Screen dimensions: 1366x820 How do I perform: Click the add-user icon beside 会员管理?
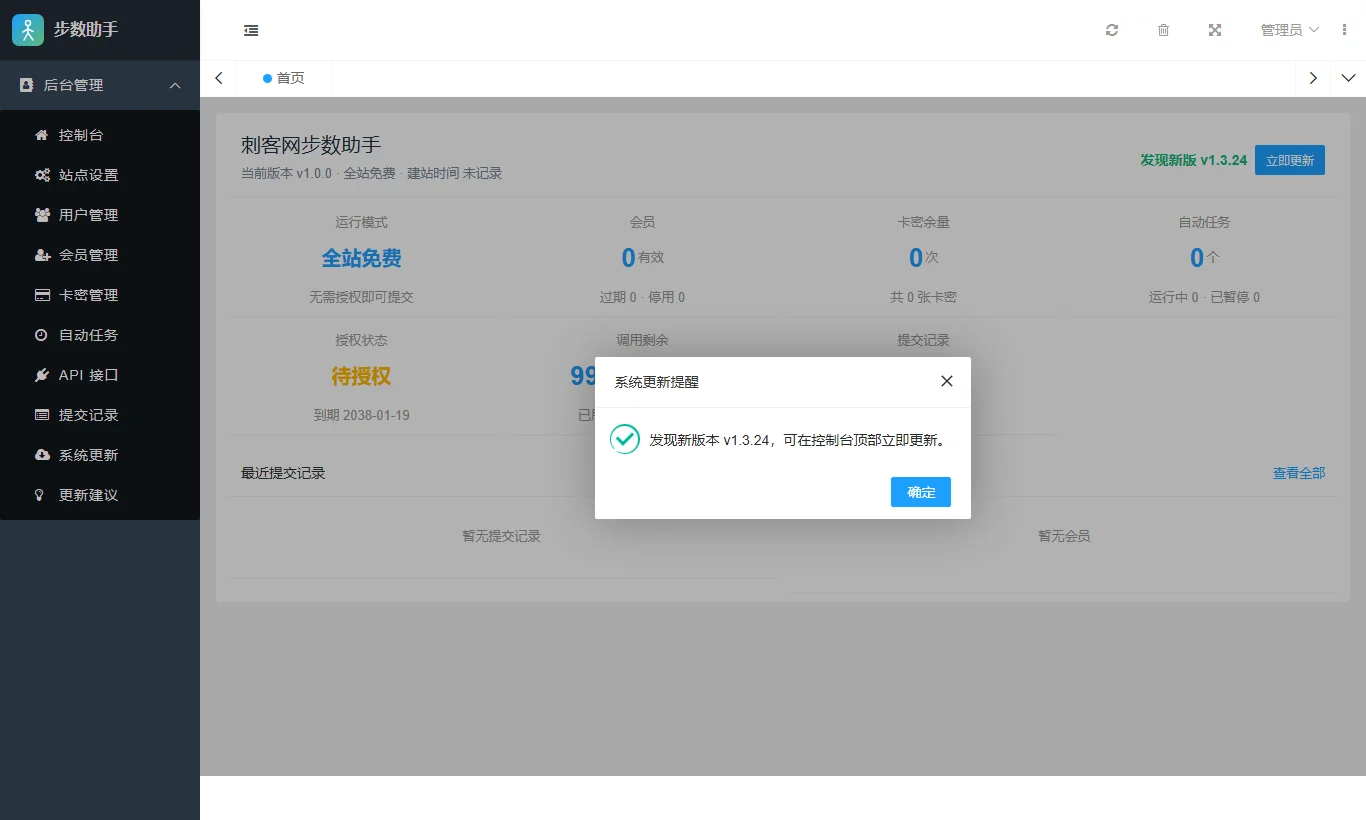tap(42, 255)
